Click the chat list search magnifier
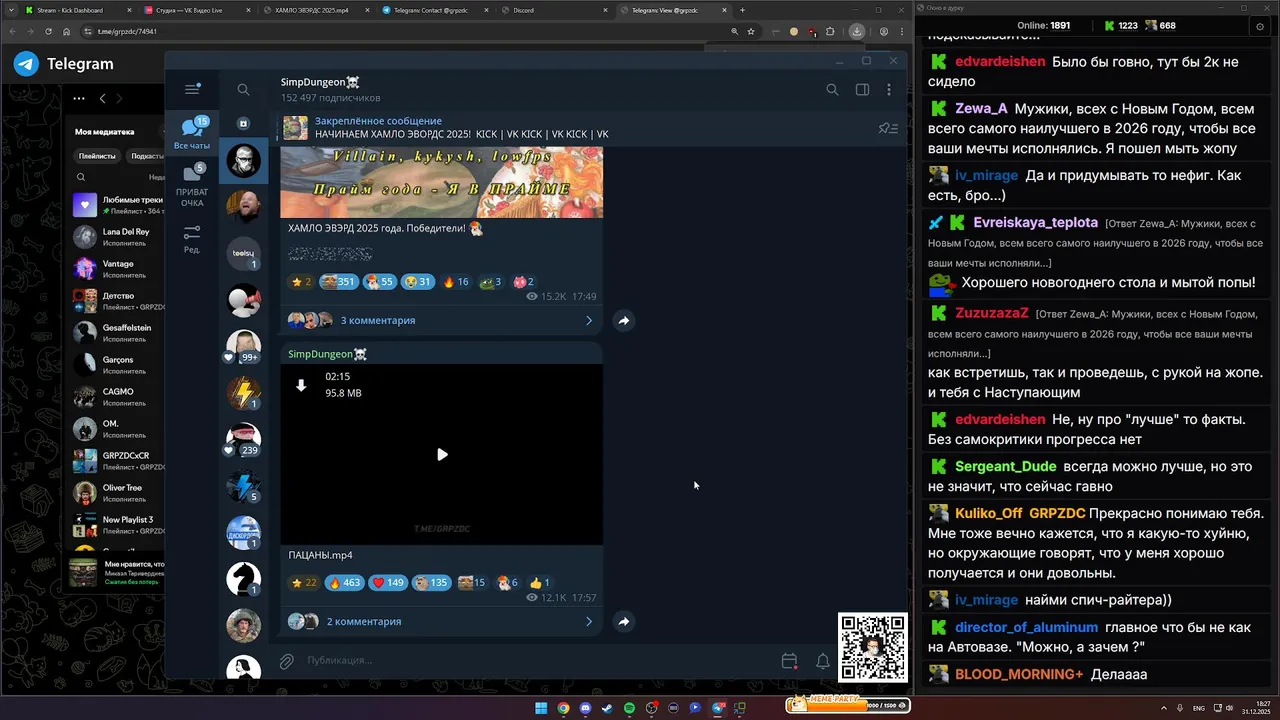 point(243,89)
